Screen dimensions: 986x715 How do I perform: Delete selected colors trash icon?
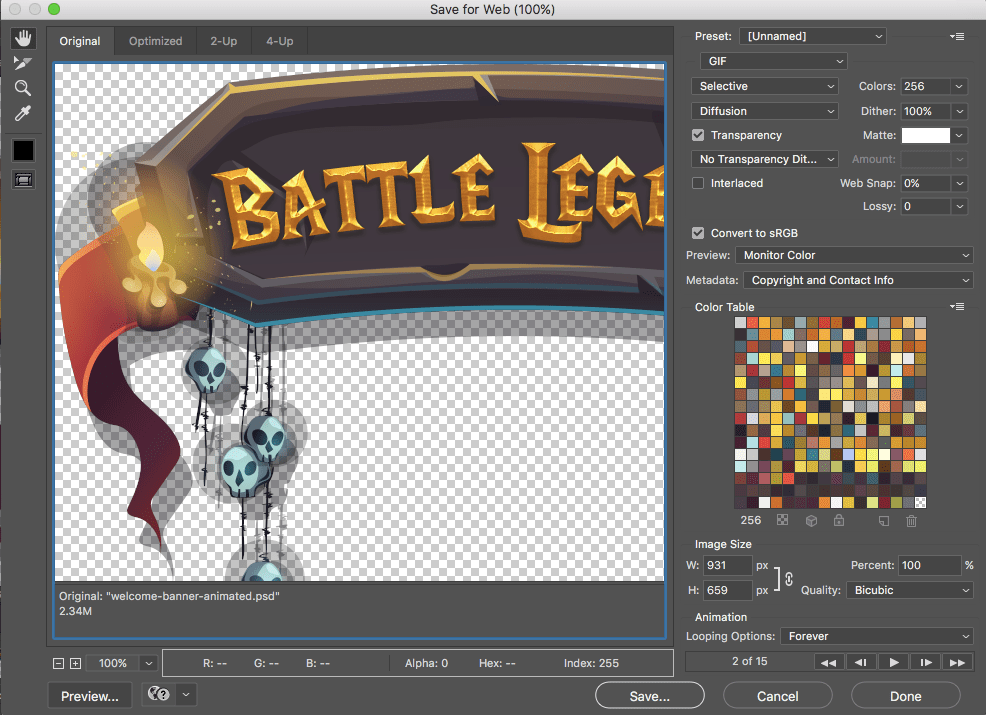click(912, 521)
